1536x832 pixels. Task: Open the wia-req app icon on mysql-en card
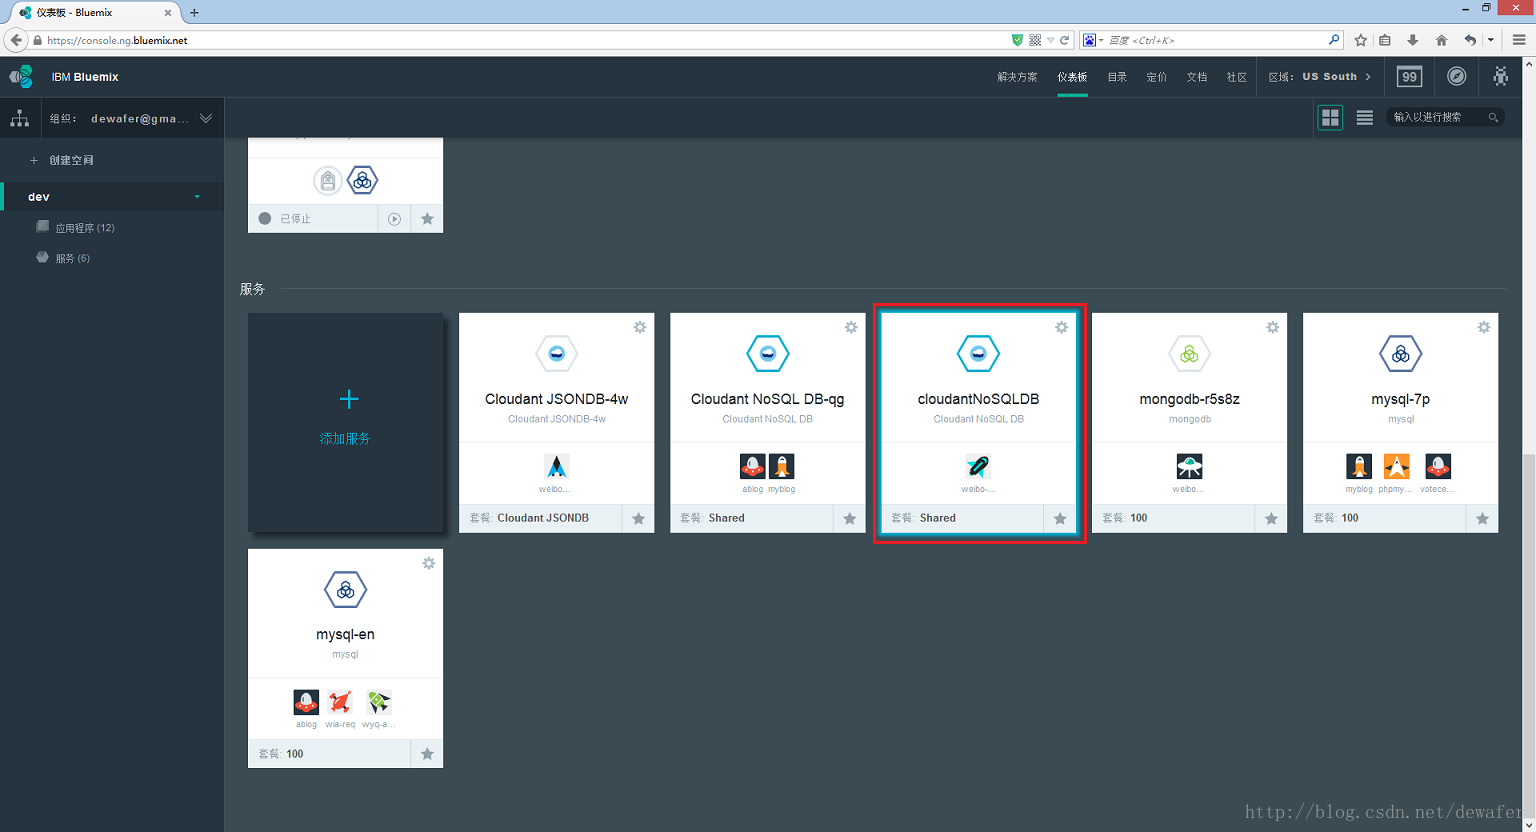pos(340,702)
